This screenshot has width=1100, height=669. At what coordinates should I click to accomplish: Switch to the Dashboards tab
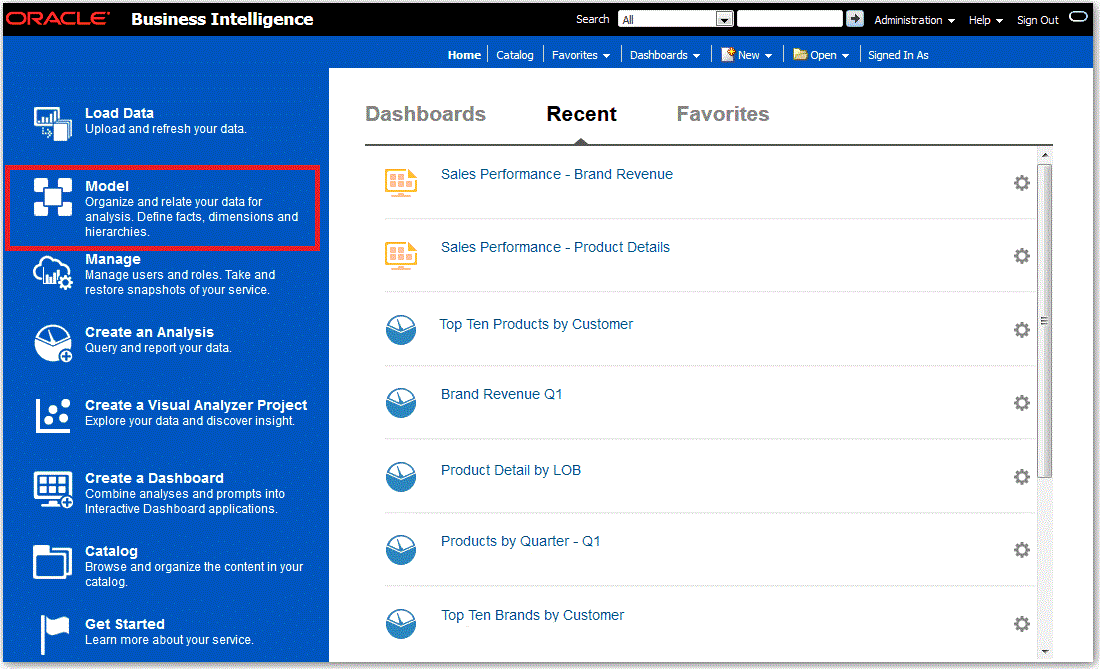[425, 114]
